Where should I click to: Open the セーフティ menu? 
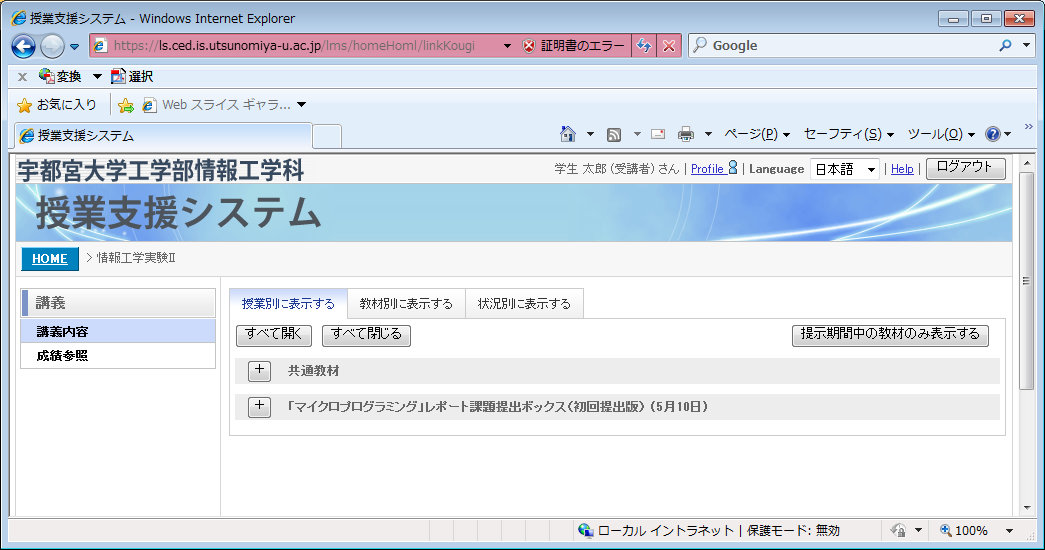(848, 134)
